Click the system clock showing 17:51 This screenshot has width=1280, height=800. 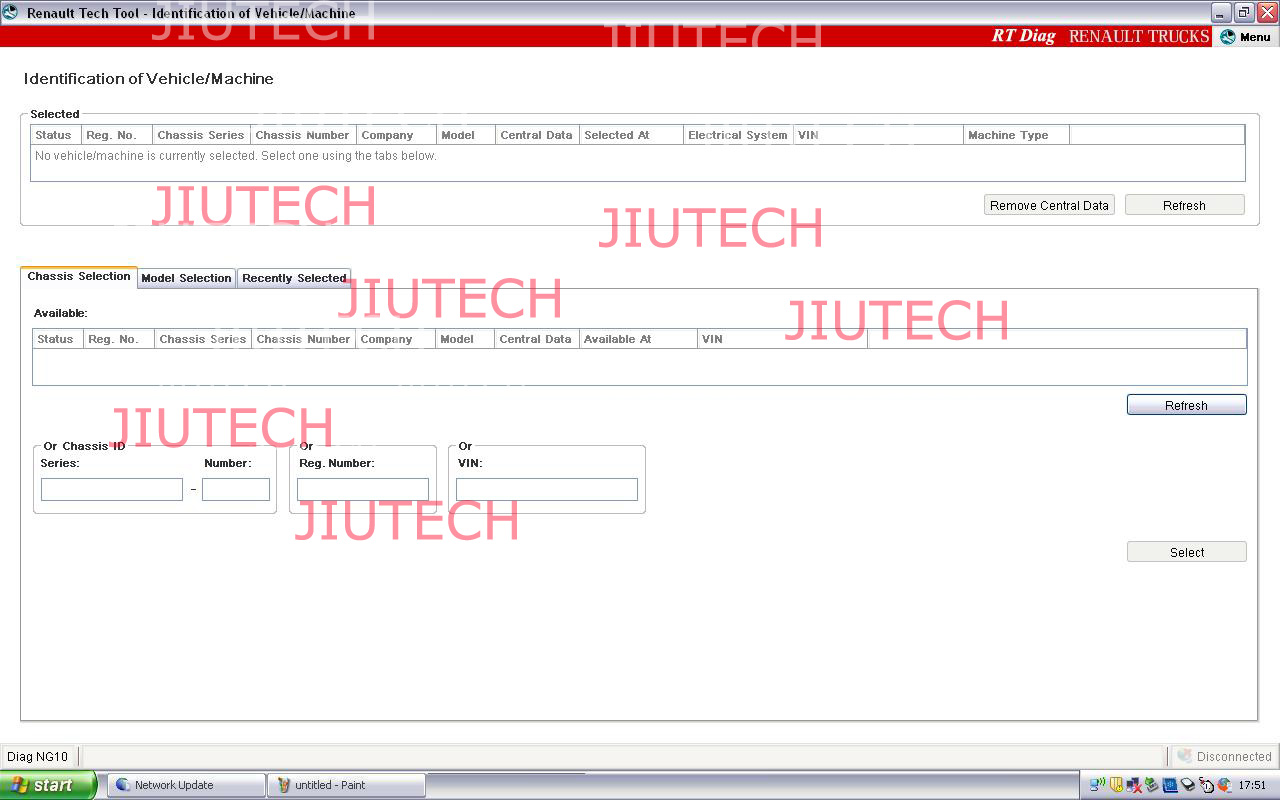(x=1252, y=785)
